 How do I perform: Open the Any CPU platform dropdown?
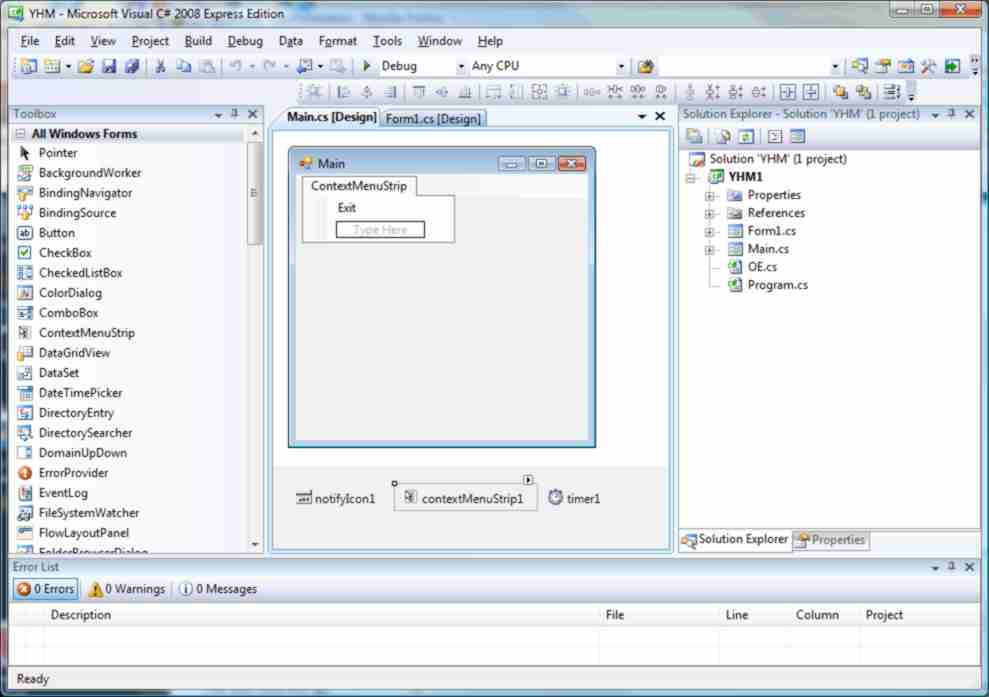tap(621, 66)
